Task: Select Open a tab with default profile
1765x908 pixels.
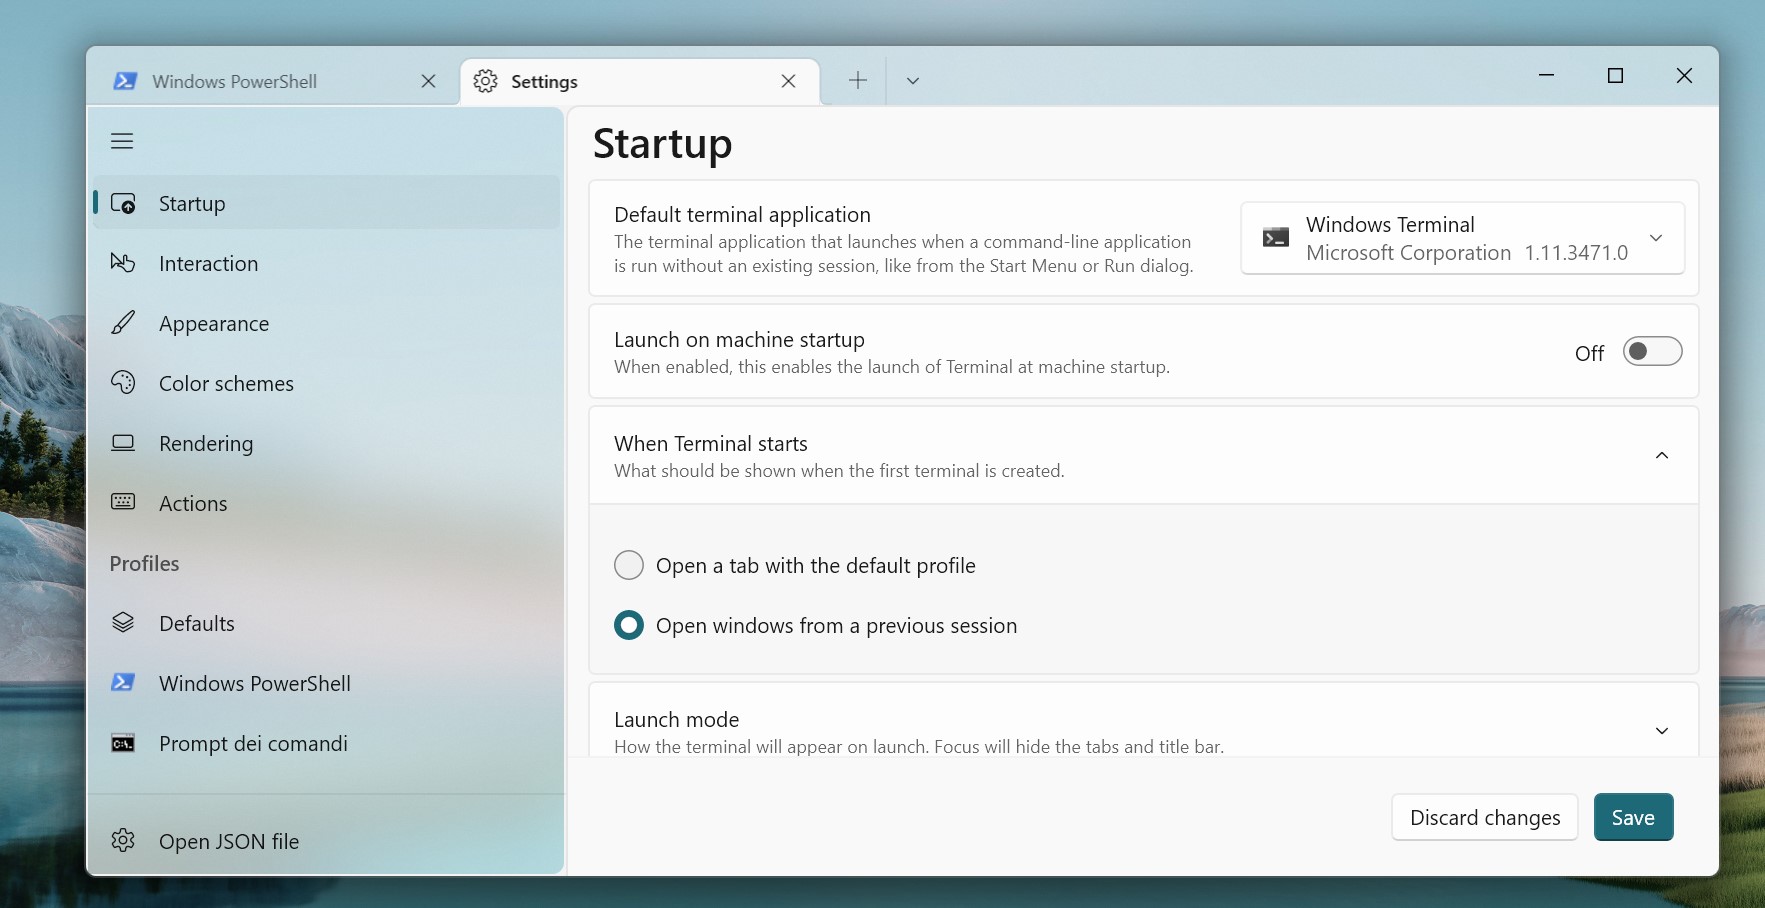Action: click(x=795, y=565)
